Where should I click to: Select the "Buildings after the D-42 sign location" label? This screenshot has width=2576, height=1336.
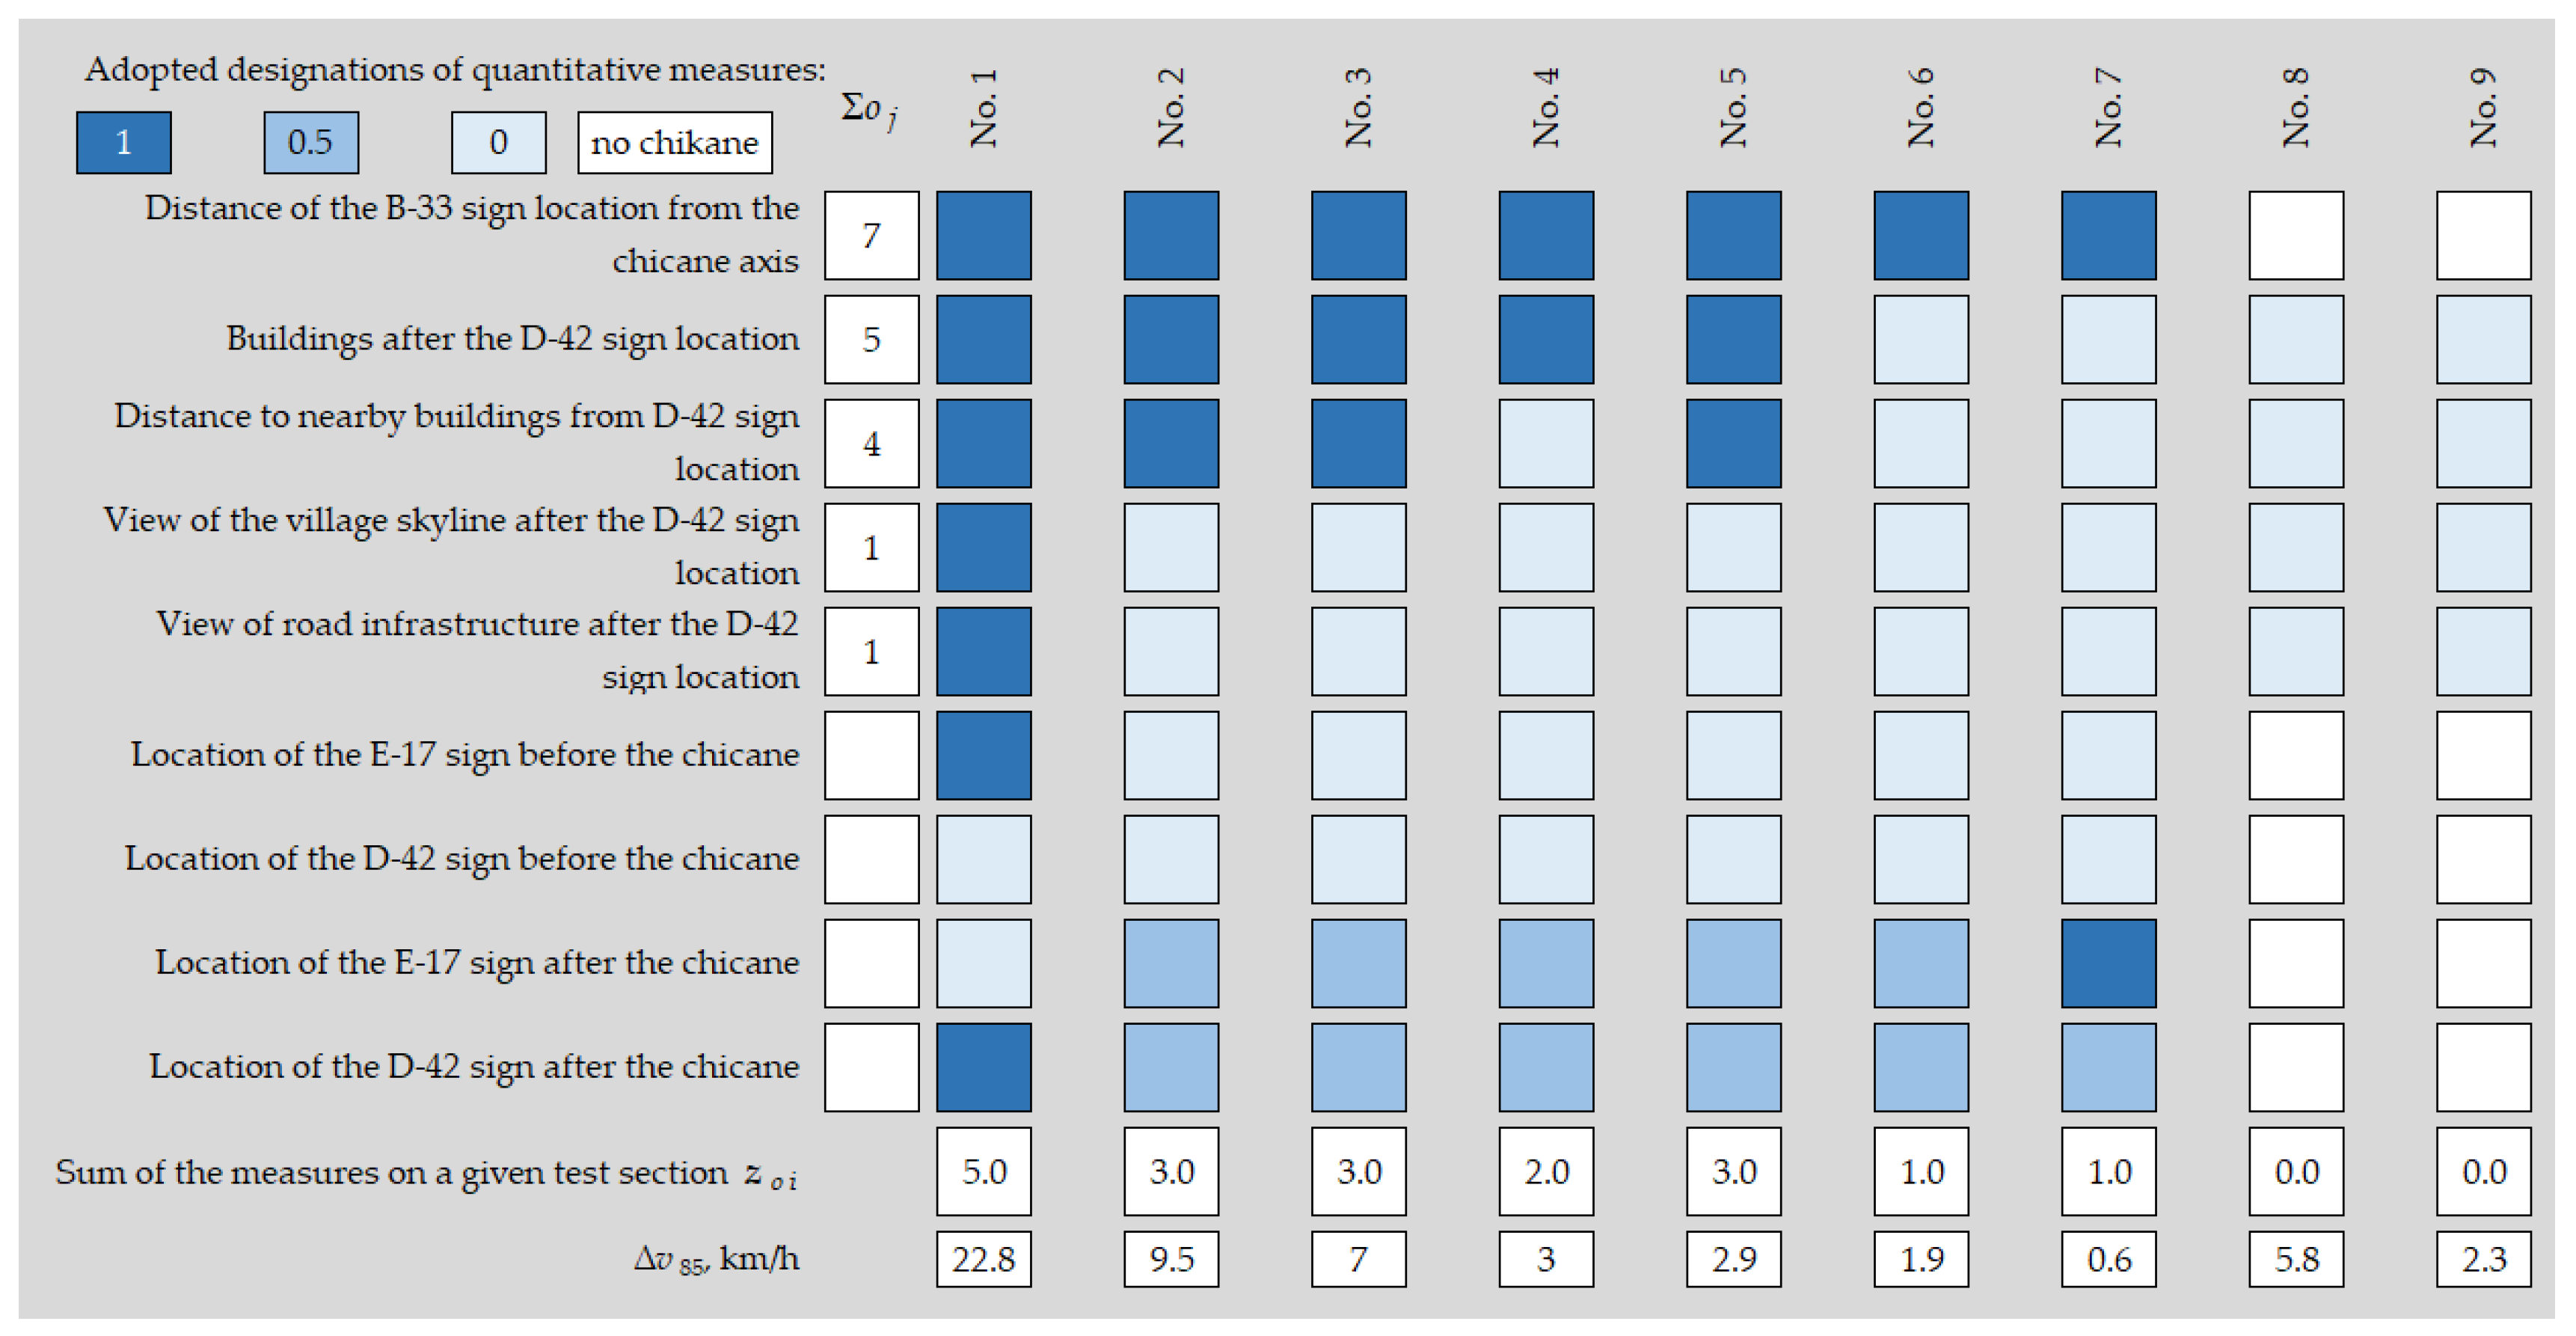pyautogui.click(x=512, y=339)
